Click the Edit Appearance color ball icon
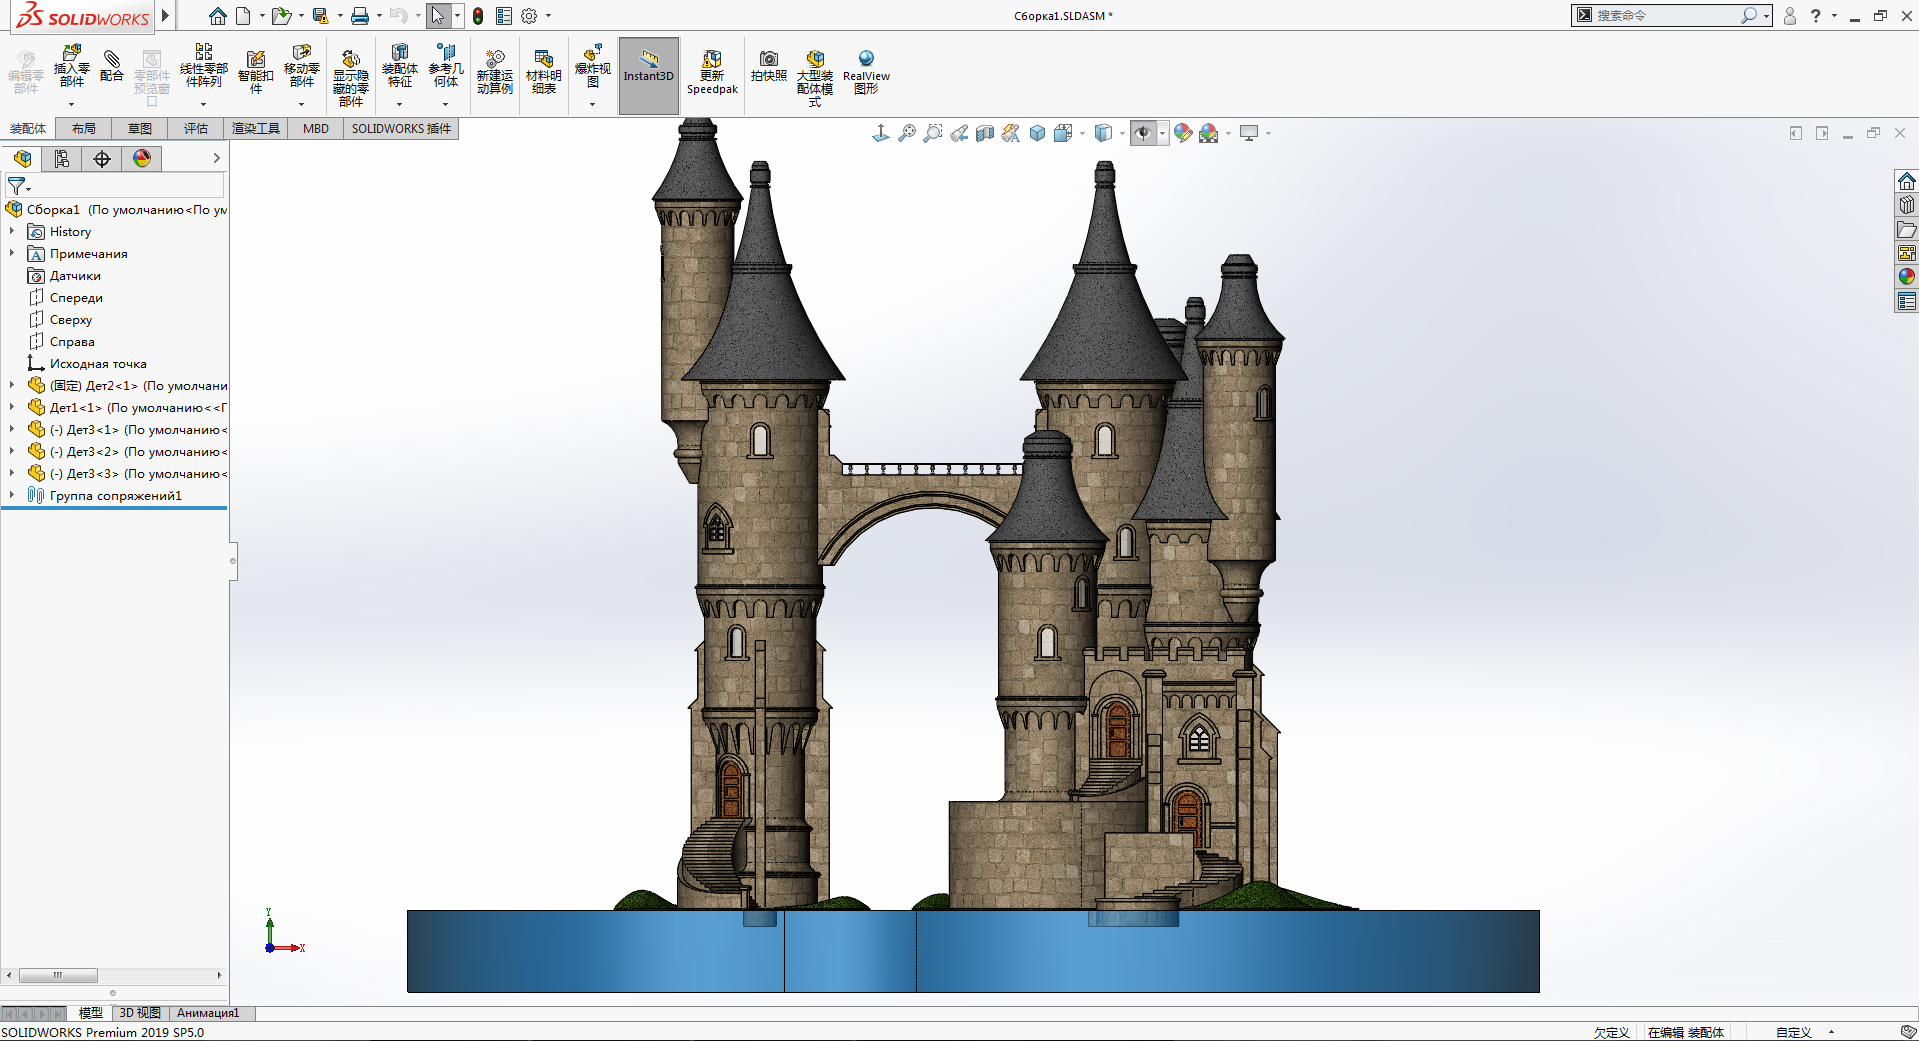 pos(1183,133)
